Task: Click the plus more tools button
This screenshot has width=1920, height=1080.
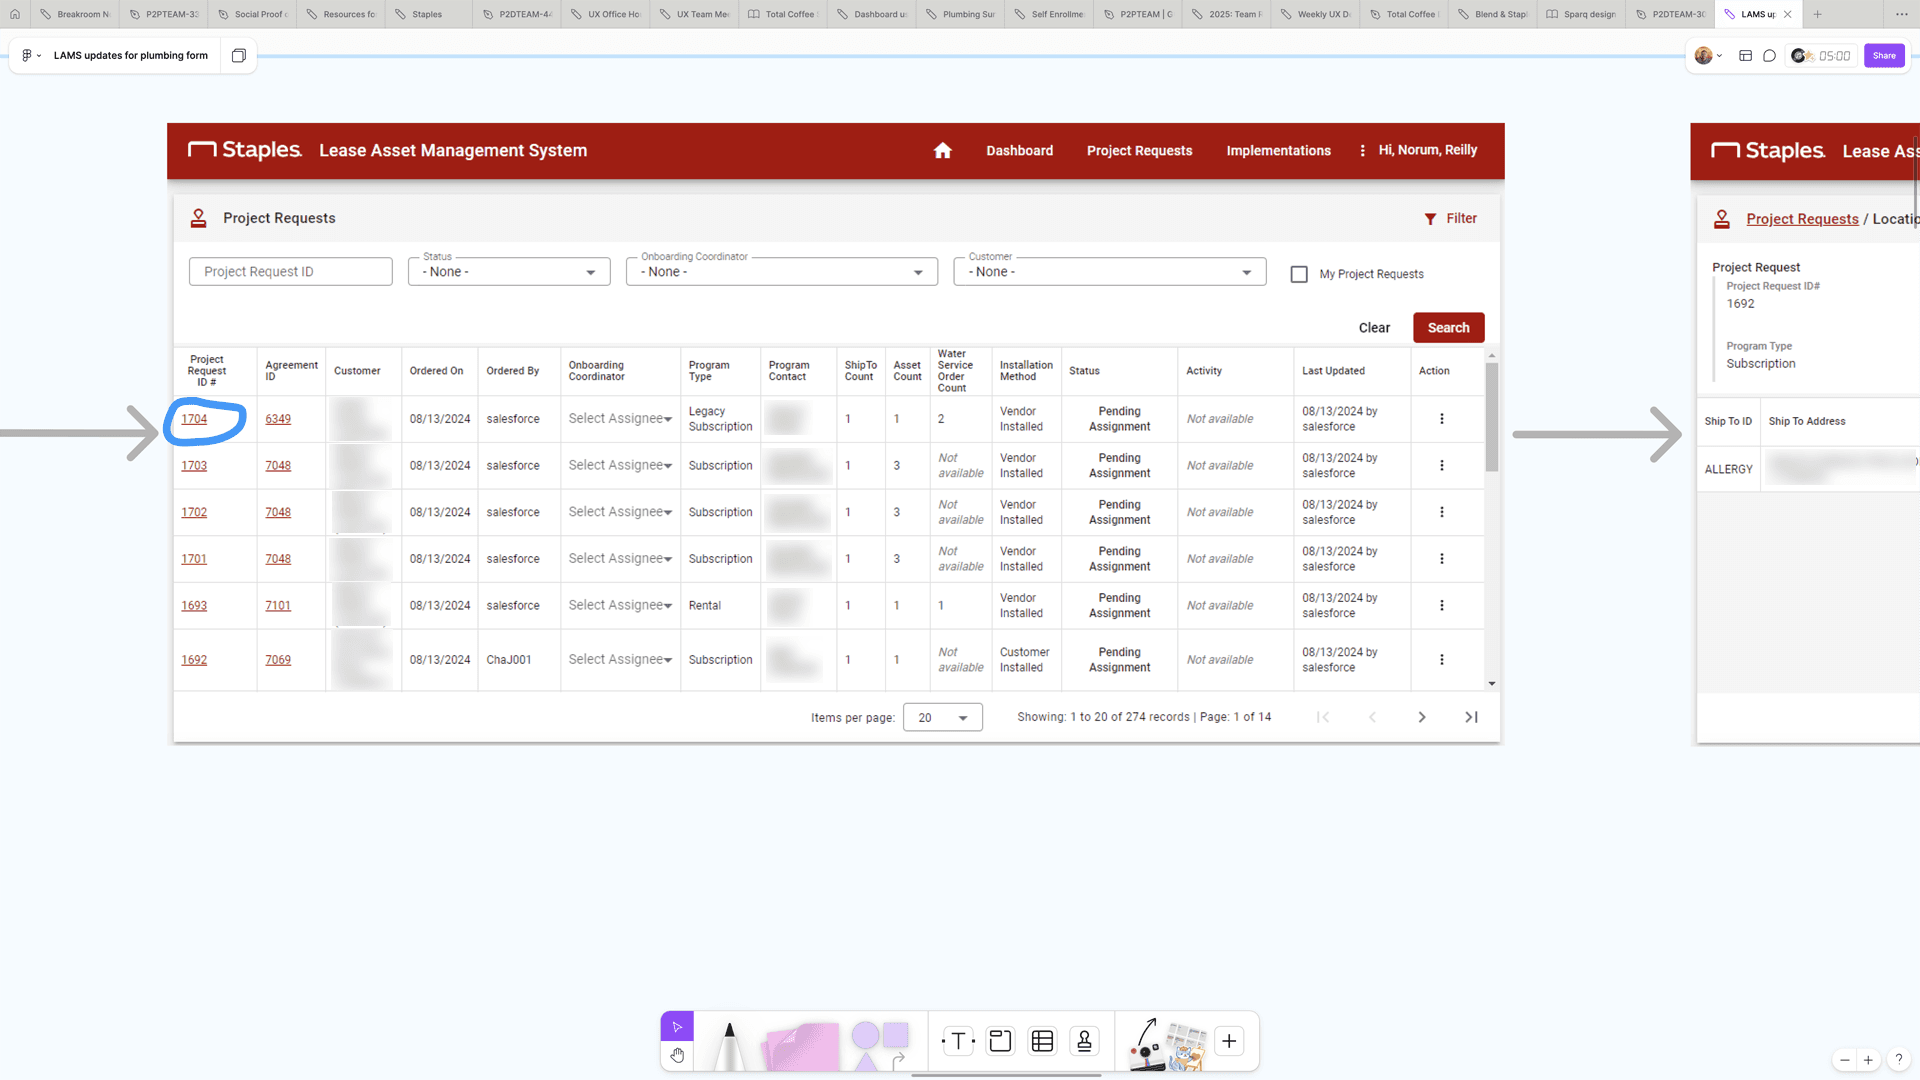Action: click(x=1229, y=1041)
